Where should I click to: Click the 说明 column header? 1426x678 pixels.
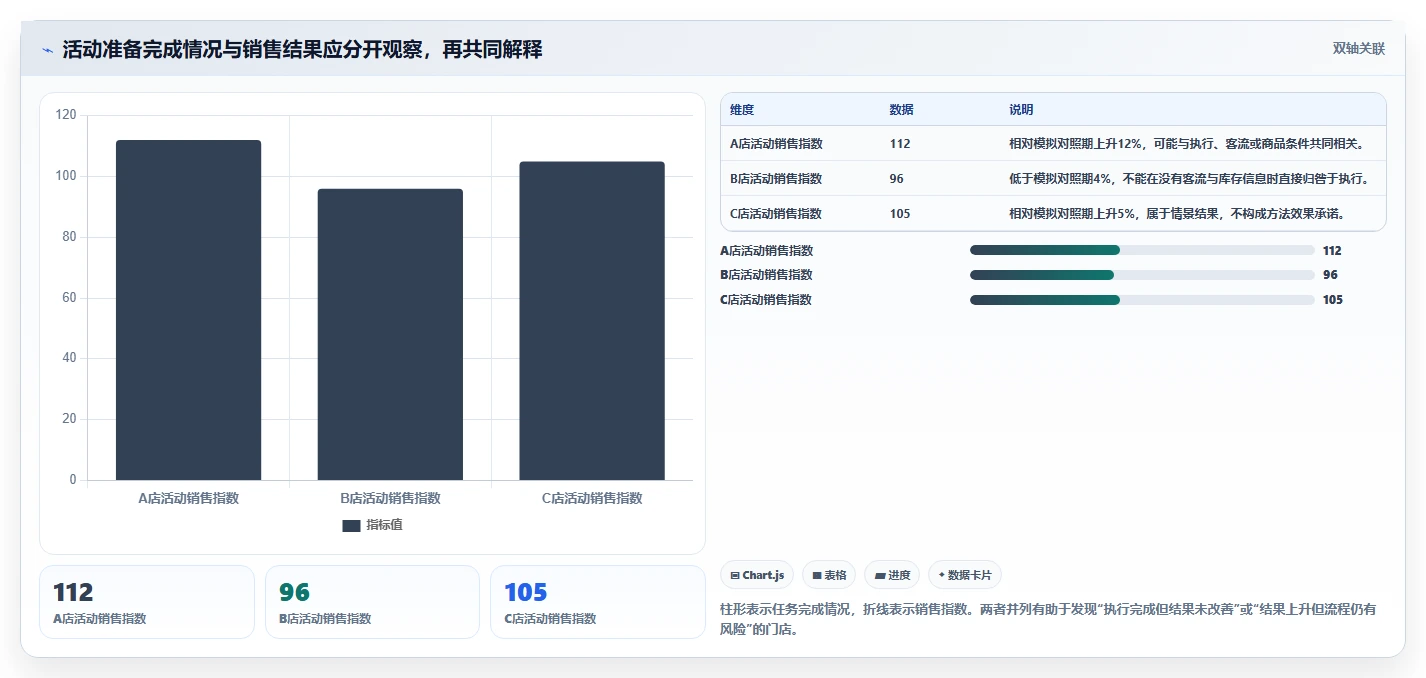[x=1021, y=109]
